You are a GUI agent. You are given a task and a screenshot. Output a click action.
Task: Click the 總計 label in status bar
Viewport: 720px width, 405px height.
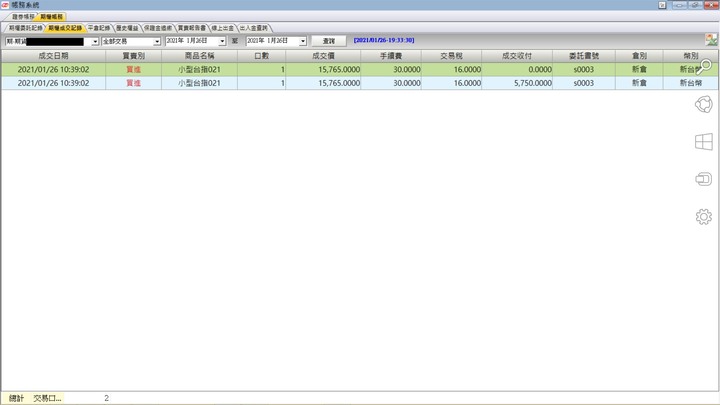click(16, 398)
